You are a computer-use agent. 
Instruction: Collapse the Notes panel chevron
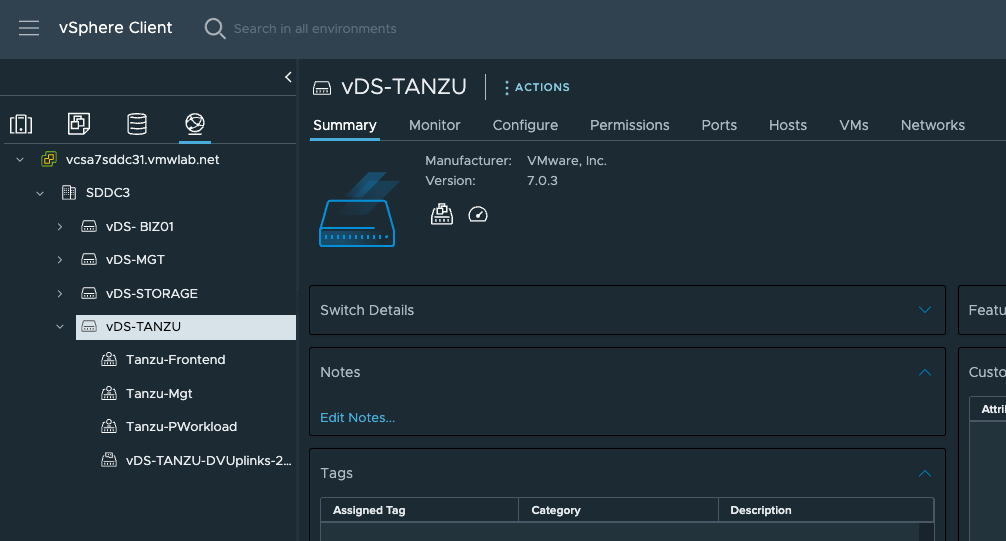click(925, 372)
